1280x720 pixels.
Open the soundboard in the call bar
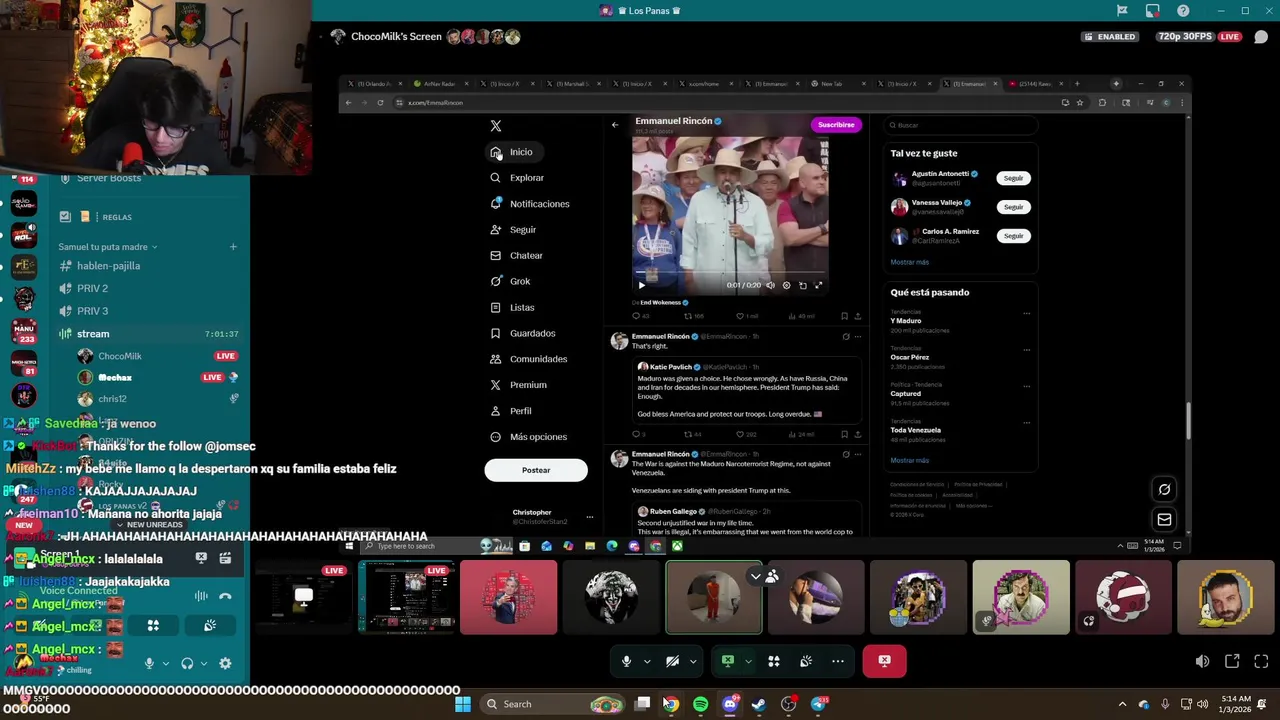[806, 661]
